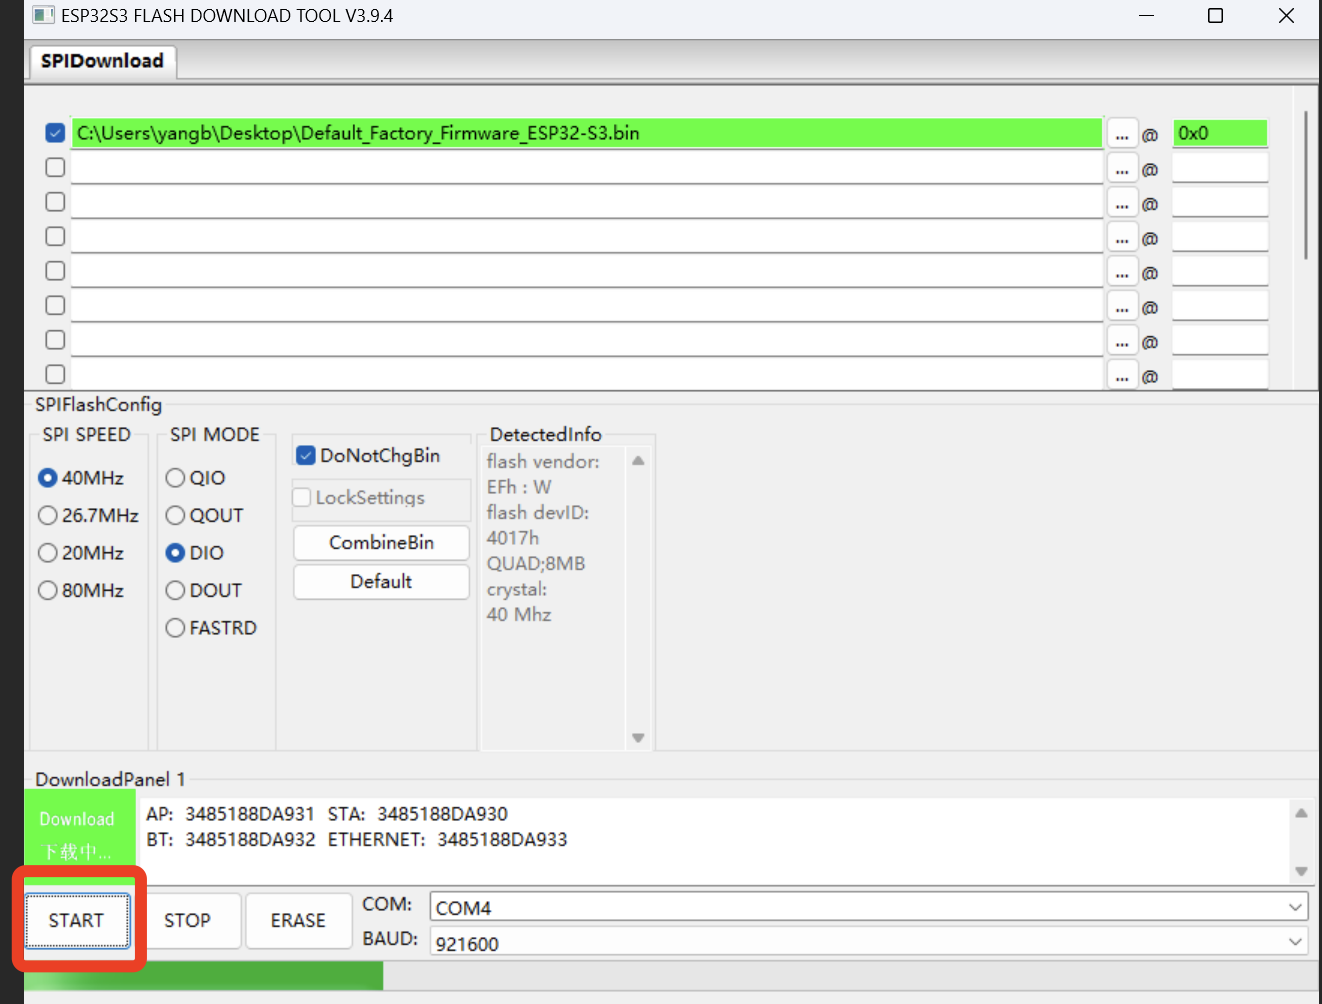This screenshot has height=1004, width=1322.
Task: Uncheck the Default_Factory_Firmware bin file checkbox
Action: [x=55, y=133]
